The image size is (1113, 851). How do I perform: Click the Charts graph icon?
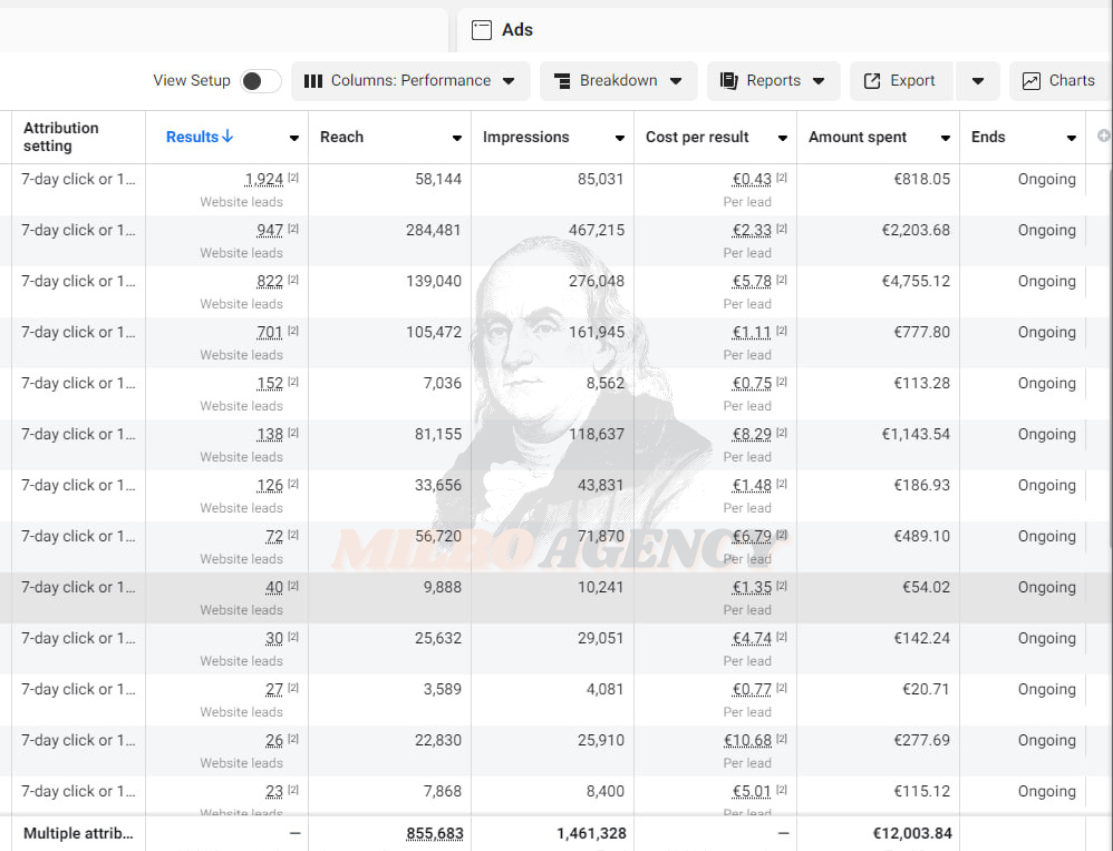[1031, 81]
